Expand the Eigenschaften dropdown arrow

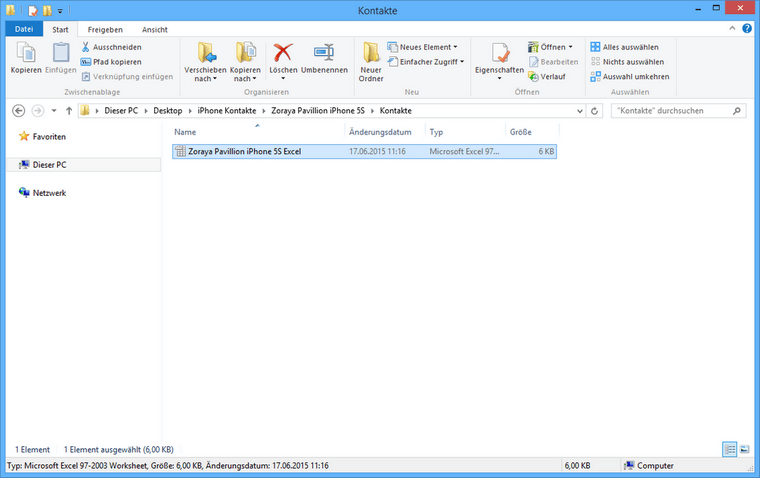[499, 79]
